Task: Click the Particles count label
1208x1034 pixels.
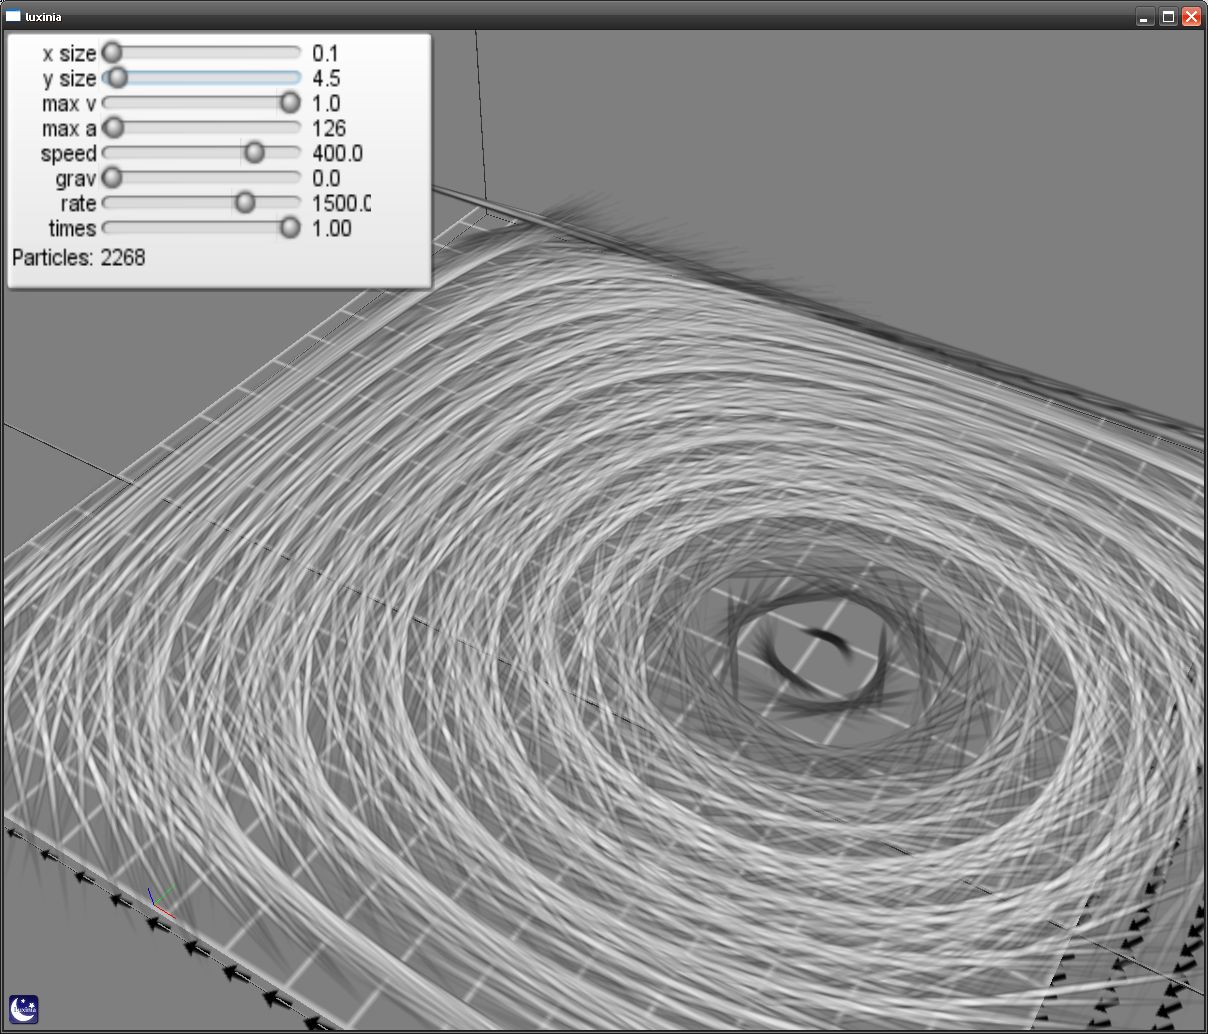Action: pos(78,258)
